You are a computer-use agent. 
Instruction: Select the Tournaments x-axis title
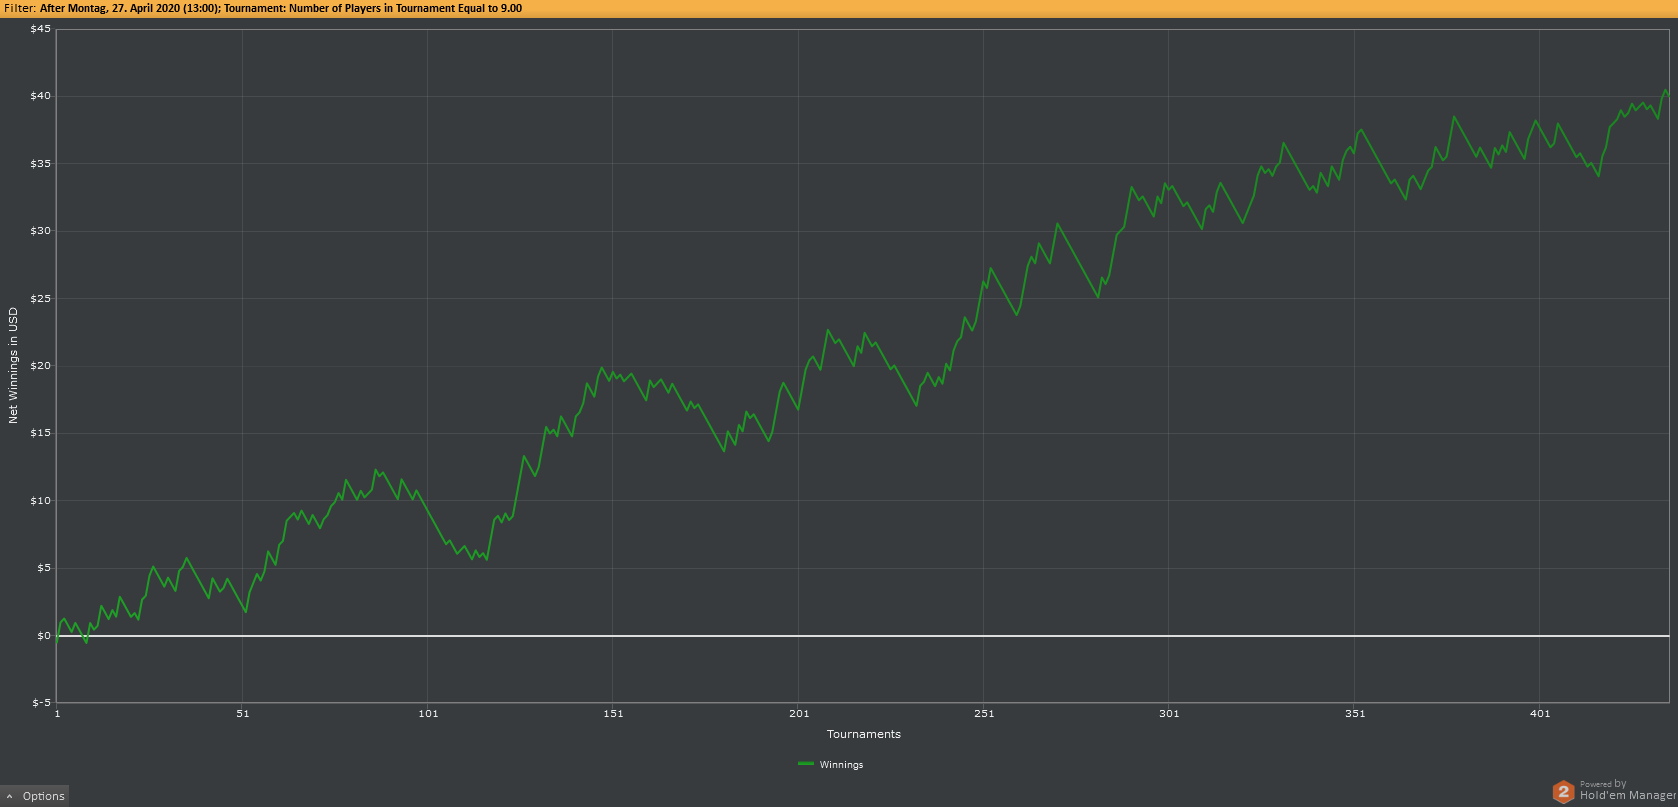(864, 734)
